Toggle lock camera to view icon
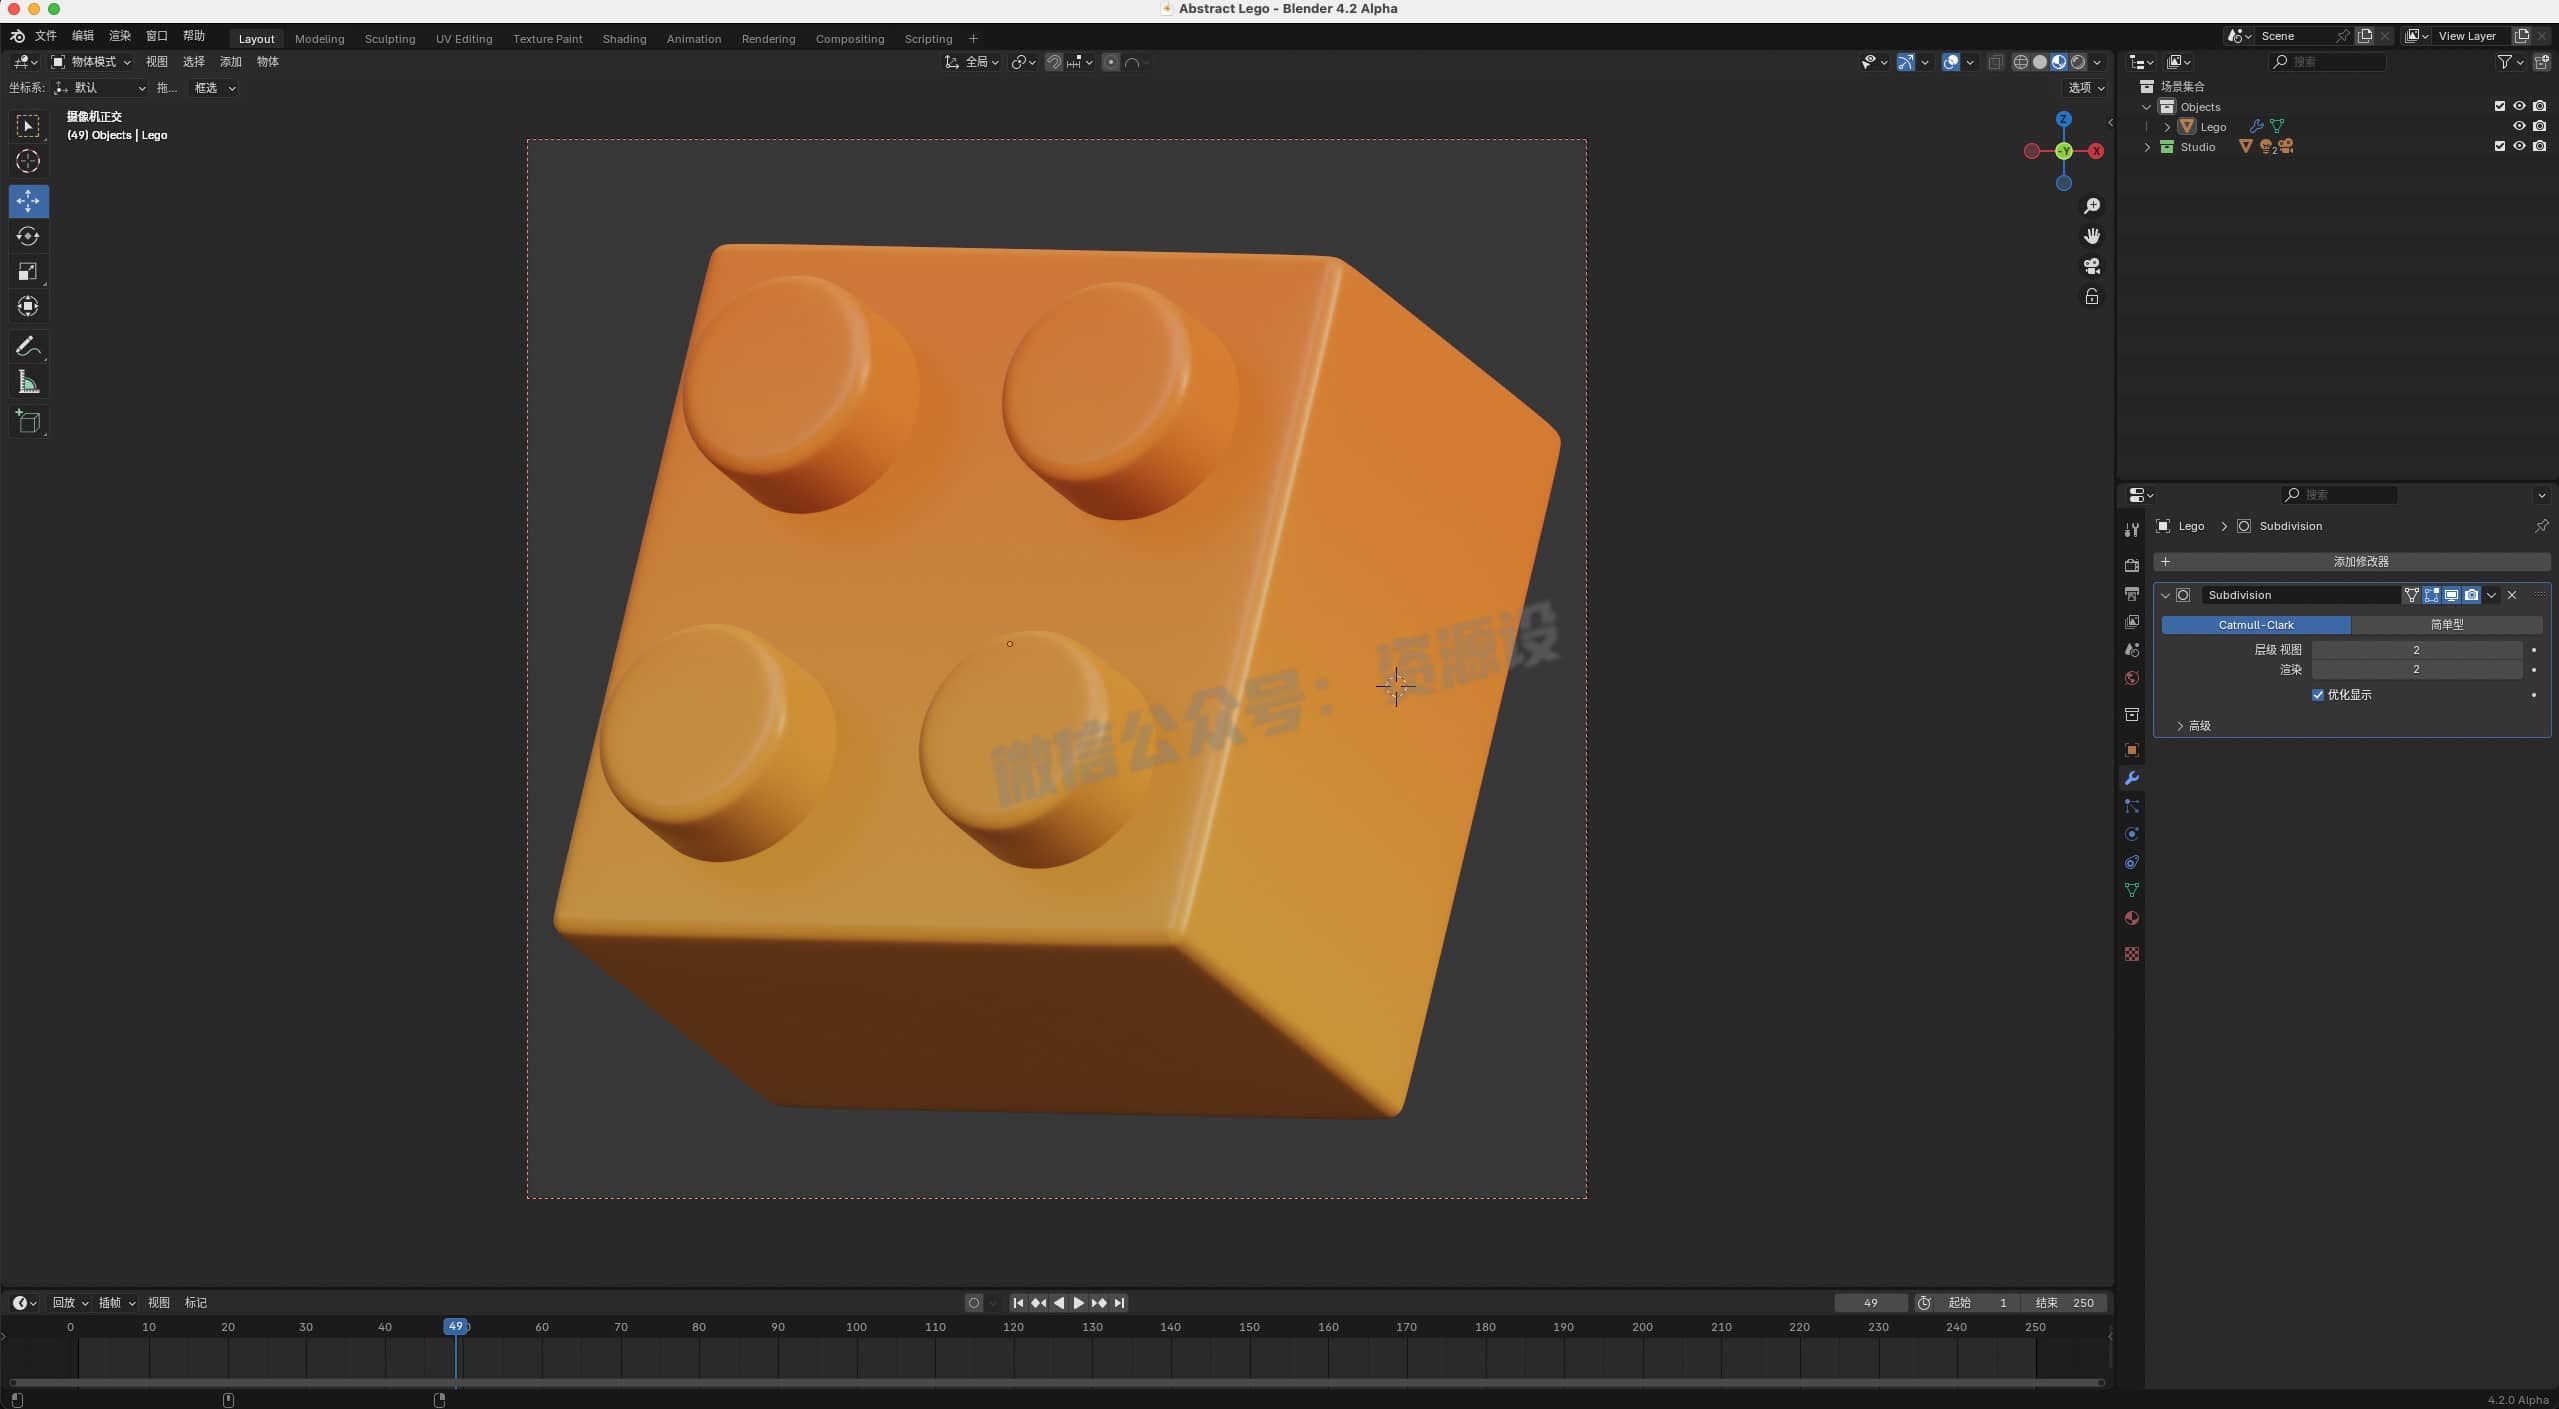Image resolution: width=2559 pixels, height=1409 pixels. 2091,297
